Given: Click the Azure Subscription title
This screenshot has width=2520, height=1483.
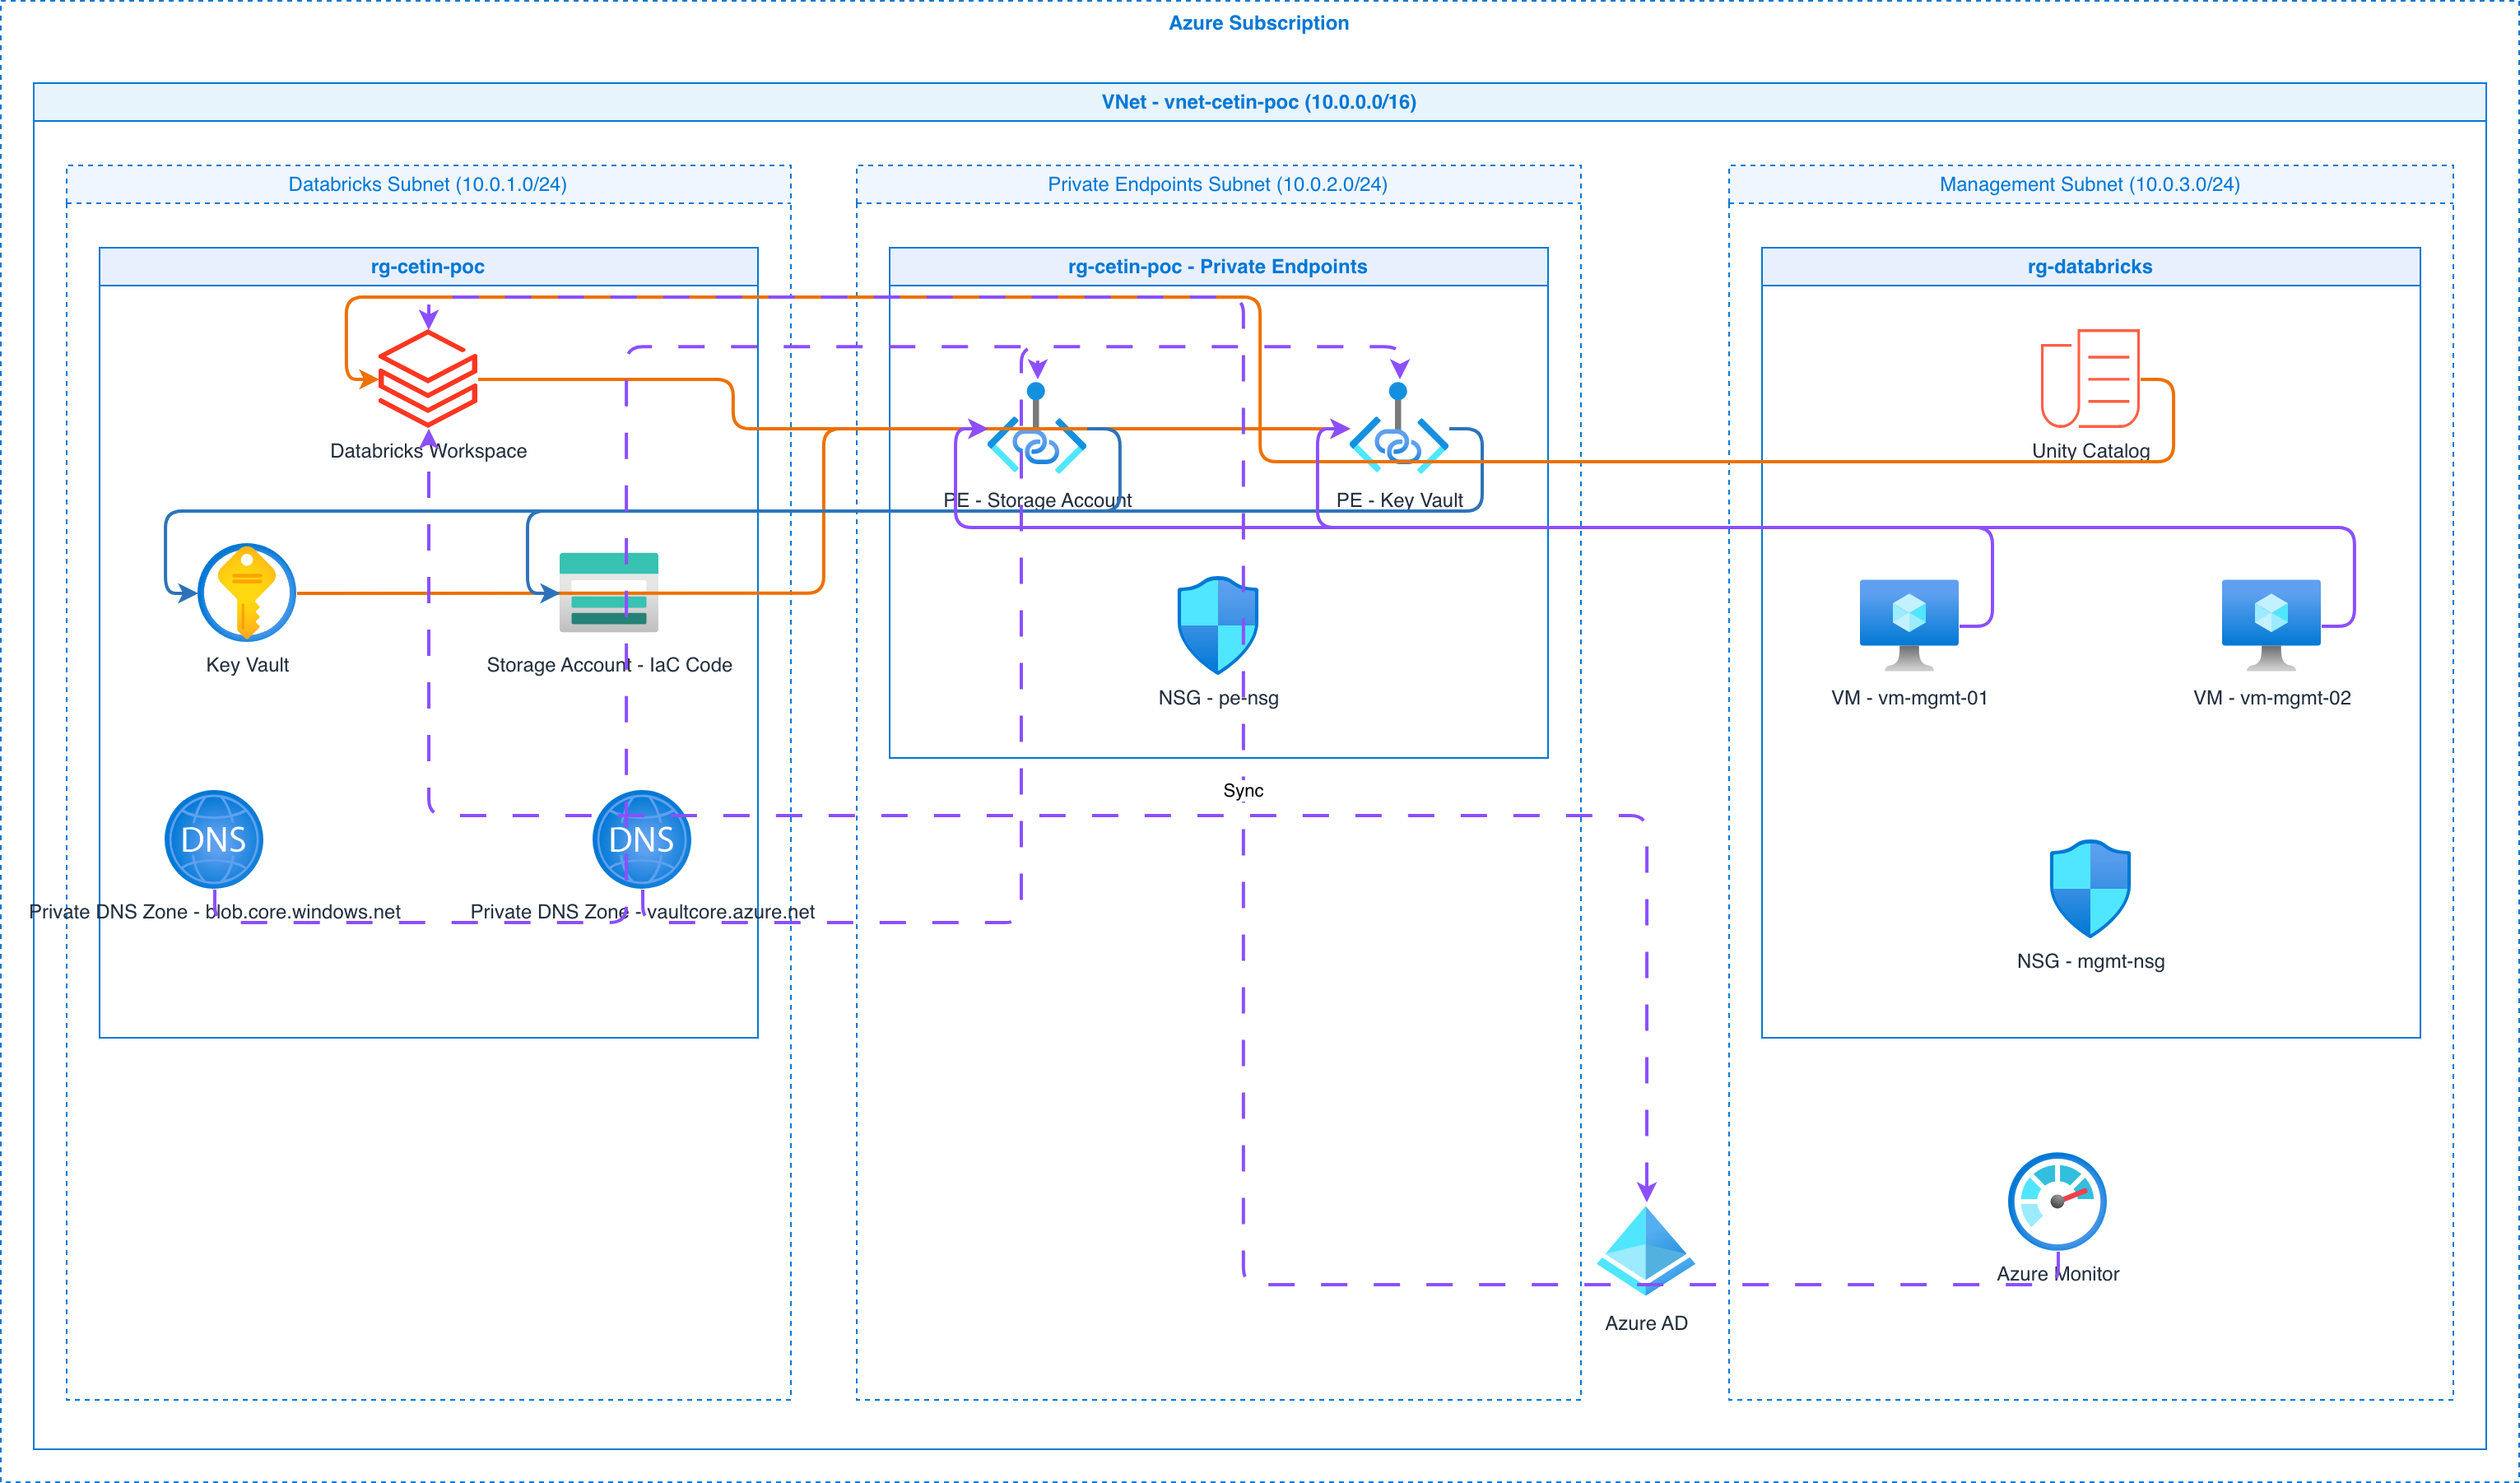Looking at the screenshot, I should 1259,23.
